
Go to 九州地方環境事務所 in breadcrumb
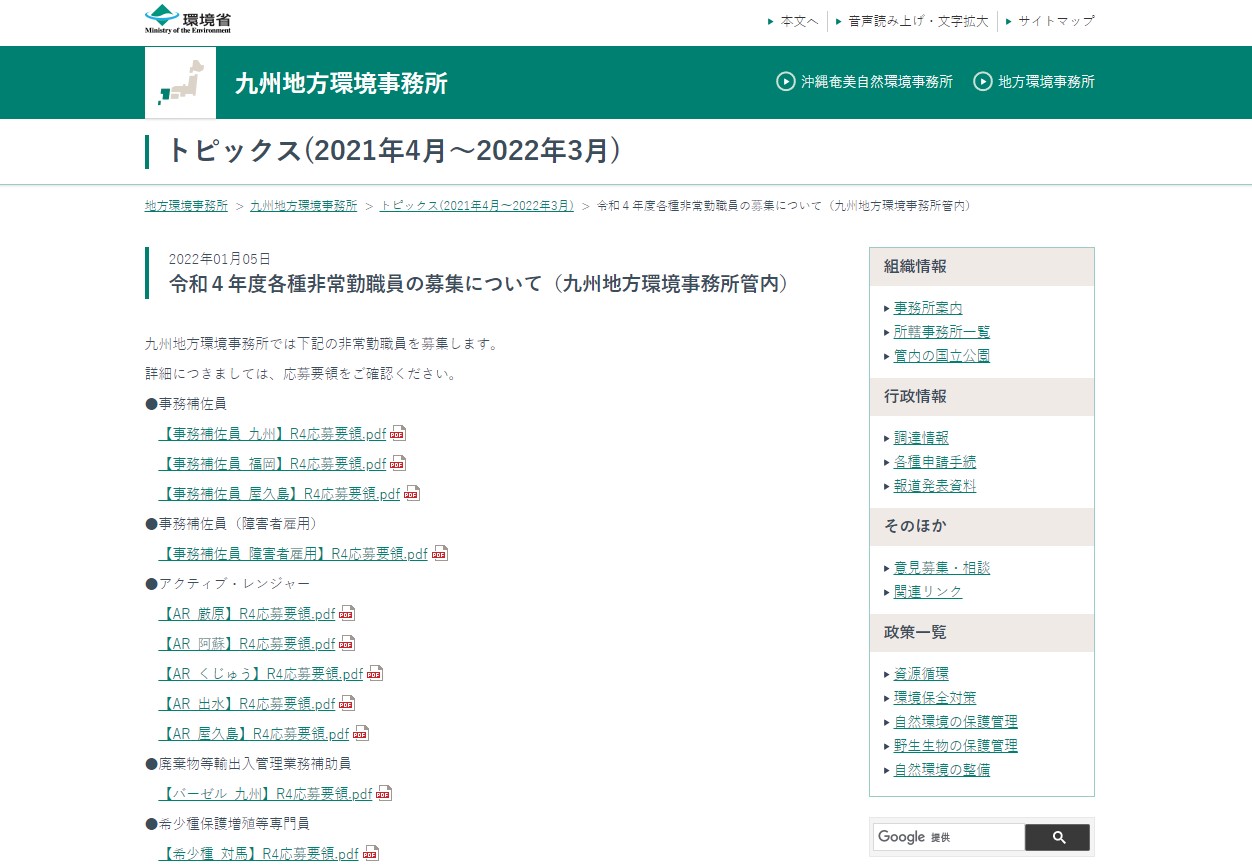click(303, 205)
